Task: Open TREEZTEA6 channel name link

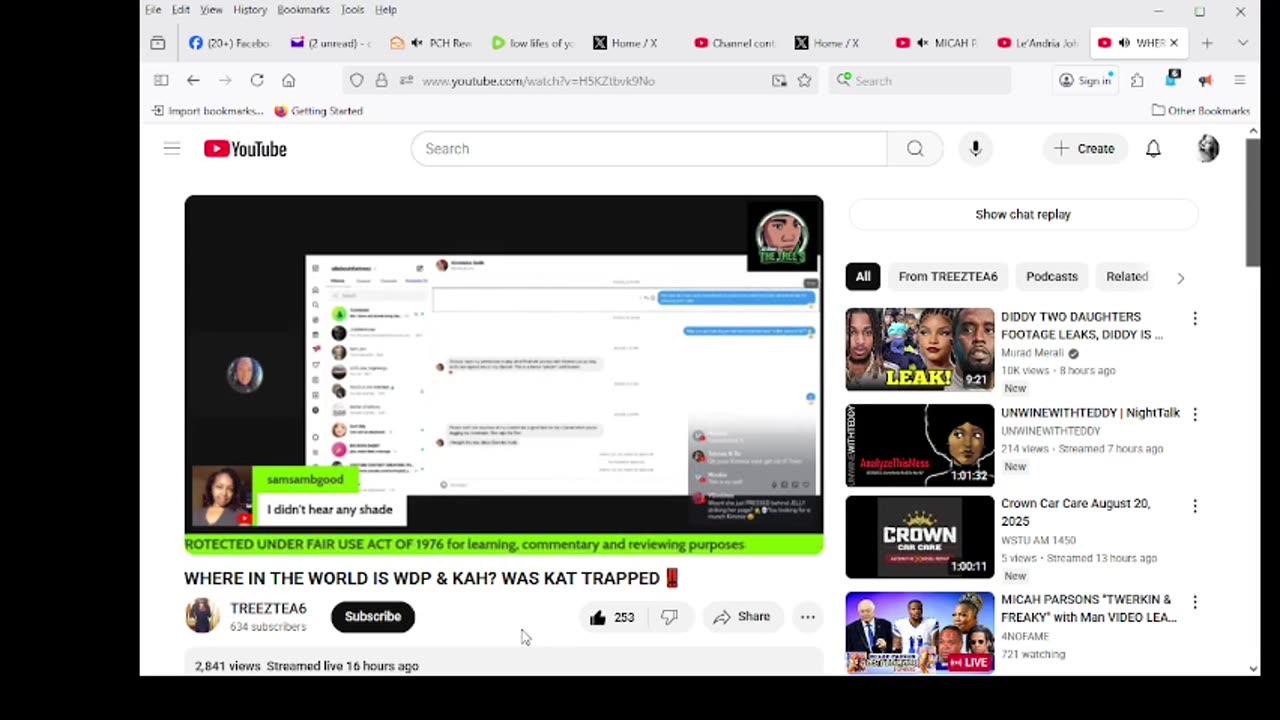Action: (x=268, y=608)
